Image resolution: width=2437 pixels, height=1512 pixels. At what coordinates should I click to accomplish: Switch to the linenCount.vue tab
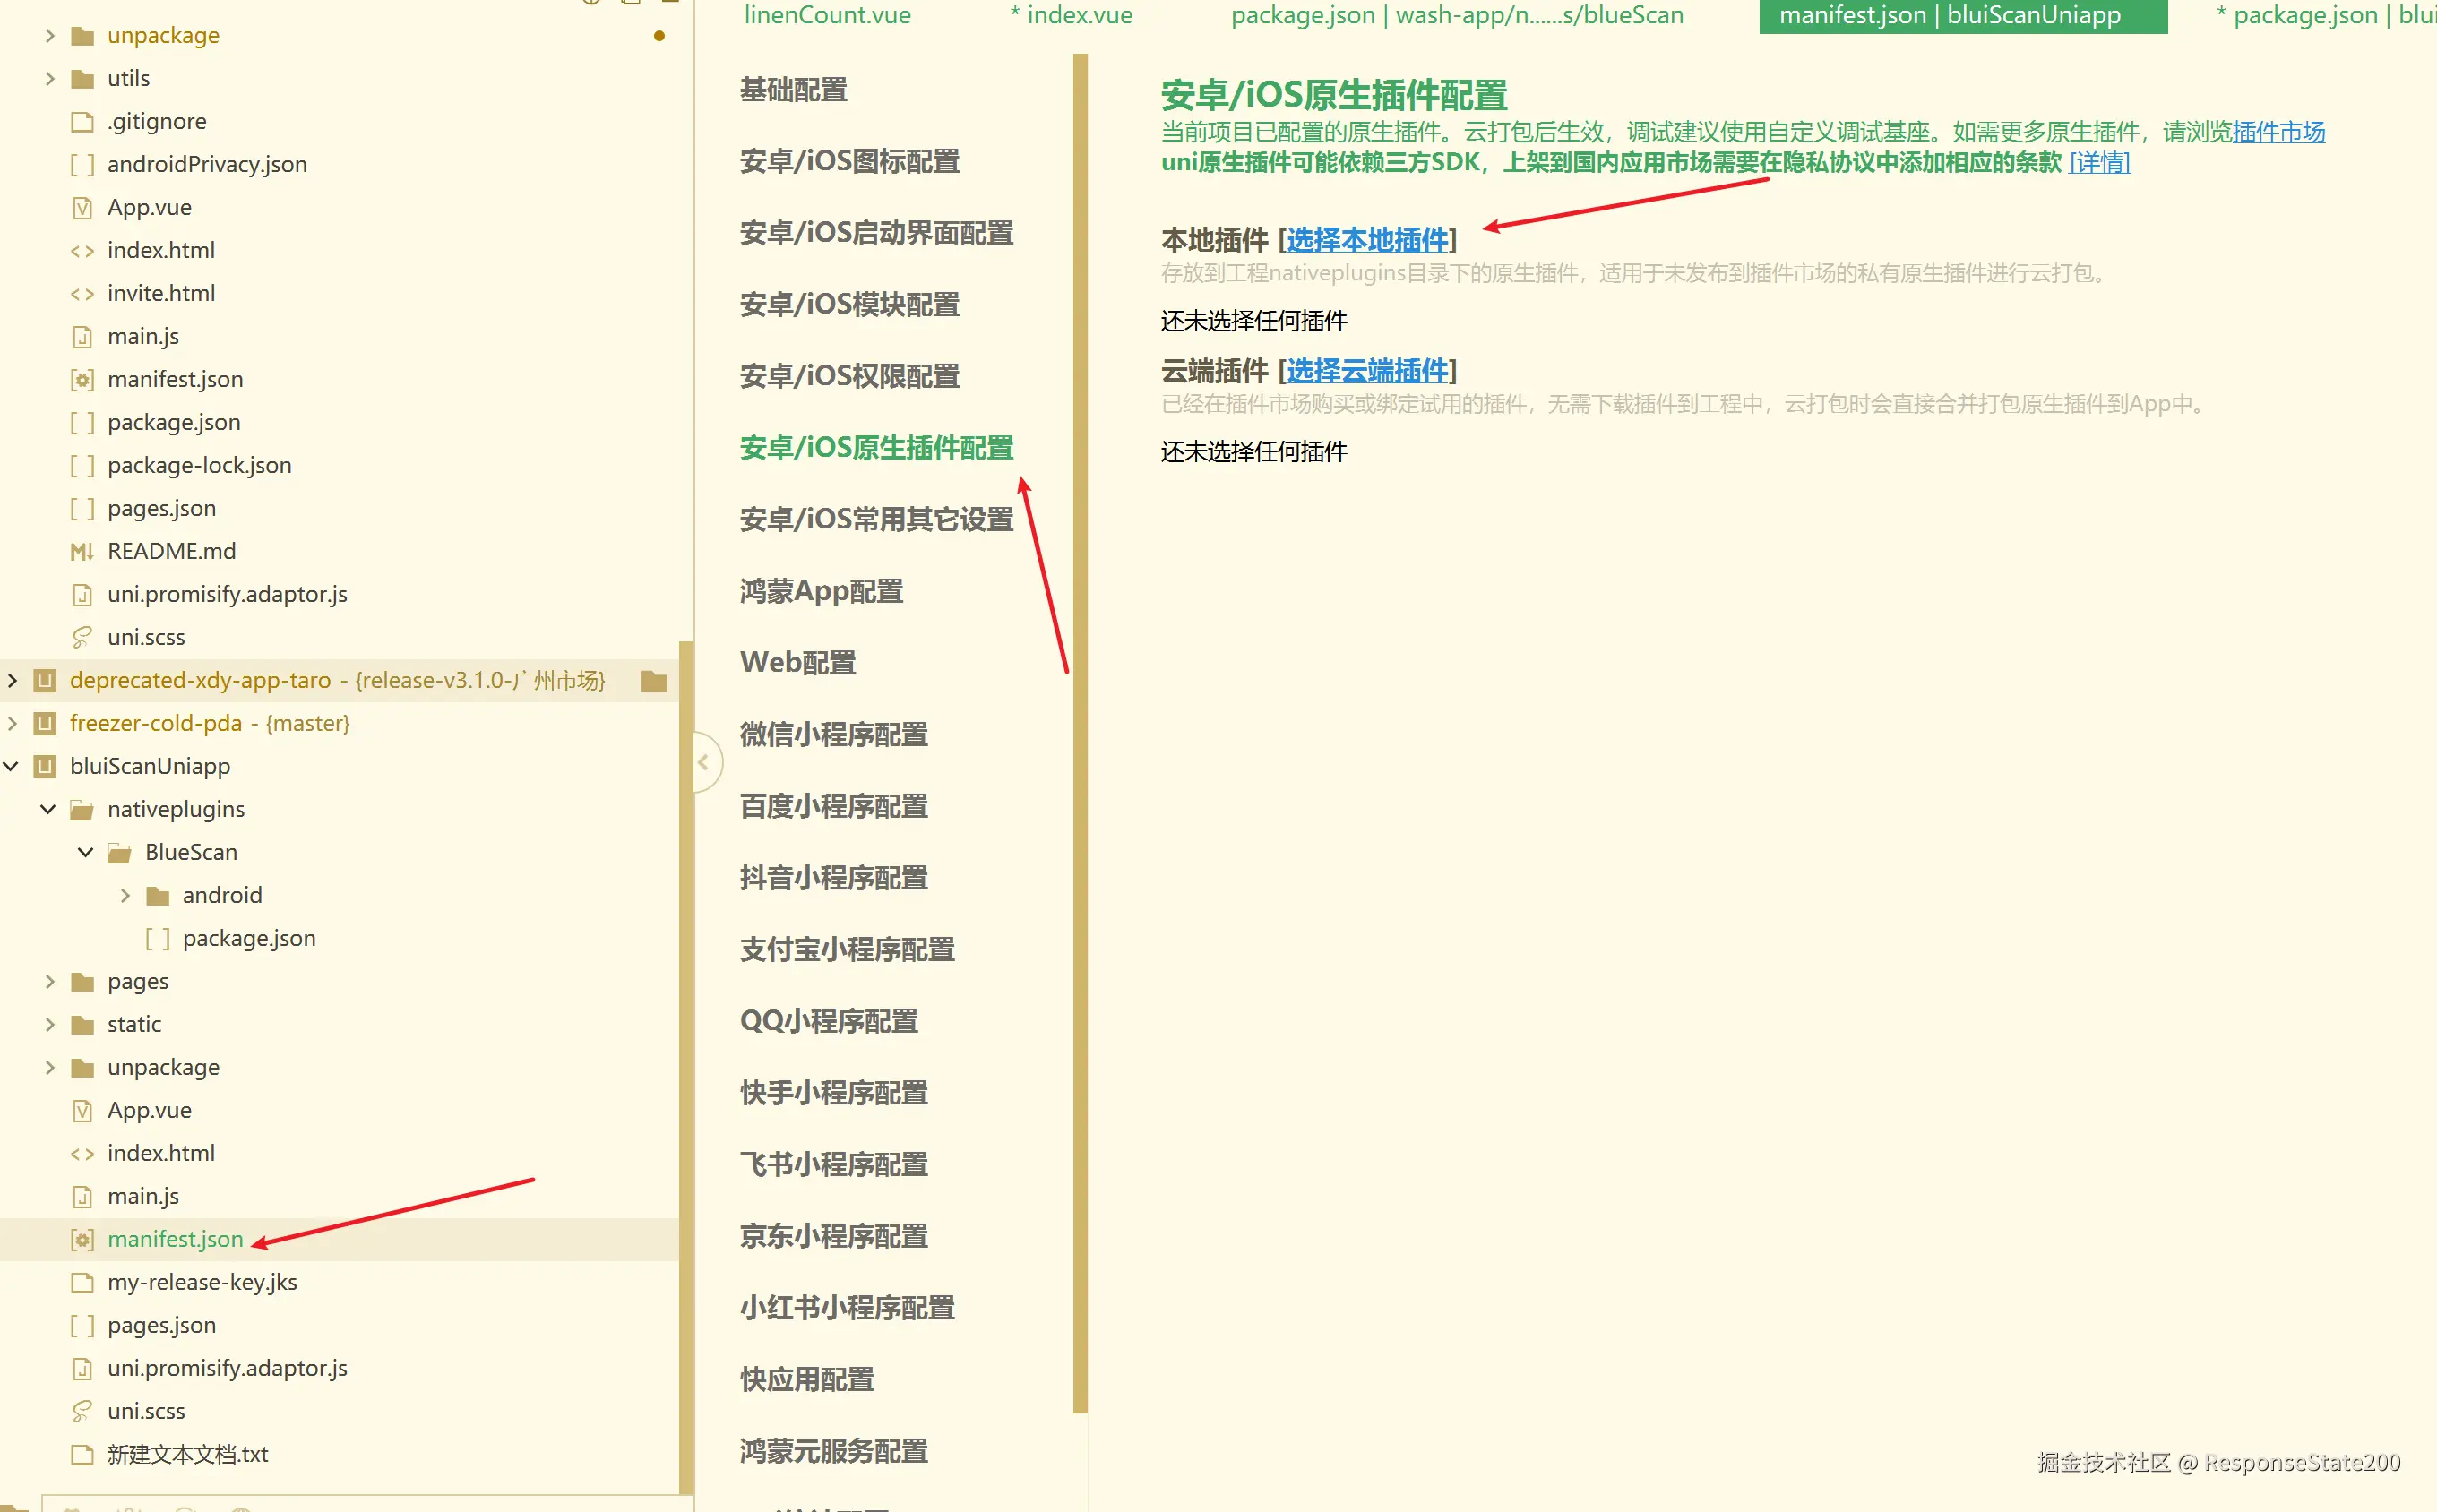[x=827, y=15]
